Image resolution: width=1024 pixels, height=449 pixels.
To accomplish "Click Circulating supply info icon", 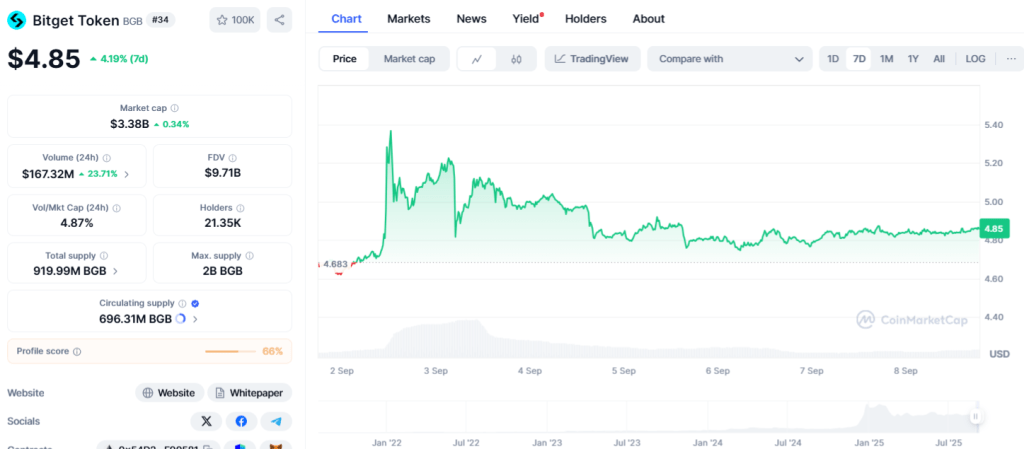I will pyautogui.click(x=182, y=303).
